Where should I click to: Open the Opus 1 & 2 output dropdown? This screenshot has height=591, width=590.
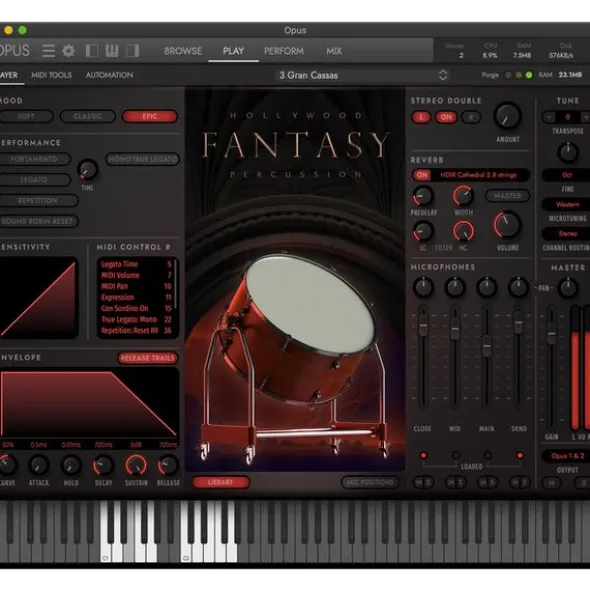tap(567, 456)
